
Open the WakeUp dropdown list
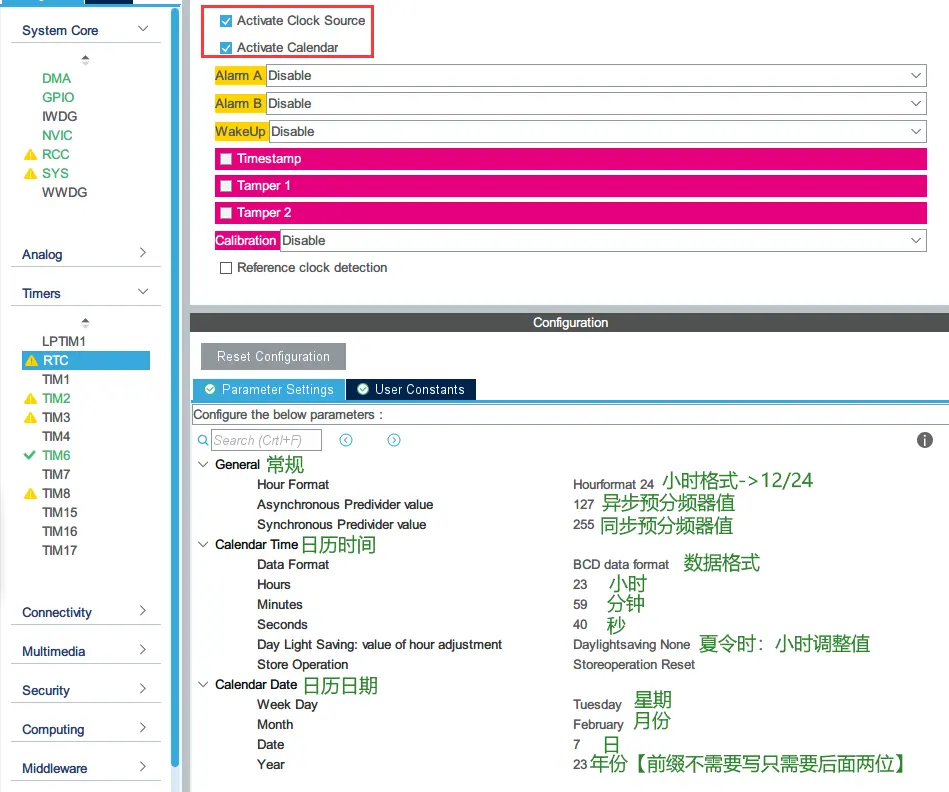click(x=597, y=132)
